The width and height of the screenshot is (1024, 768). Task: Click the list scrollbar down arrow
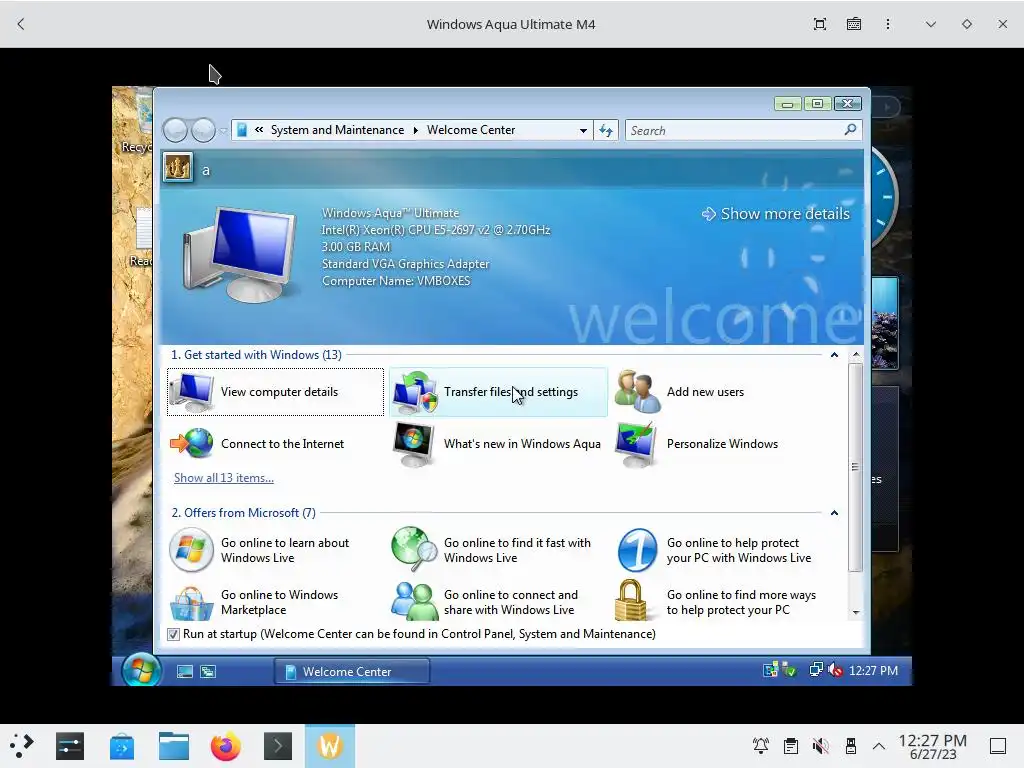(856, 613)
